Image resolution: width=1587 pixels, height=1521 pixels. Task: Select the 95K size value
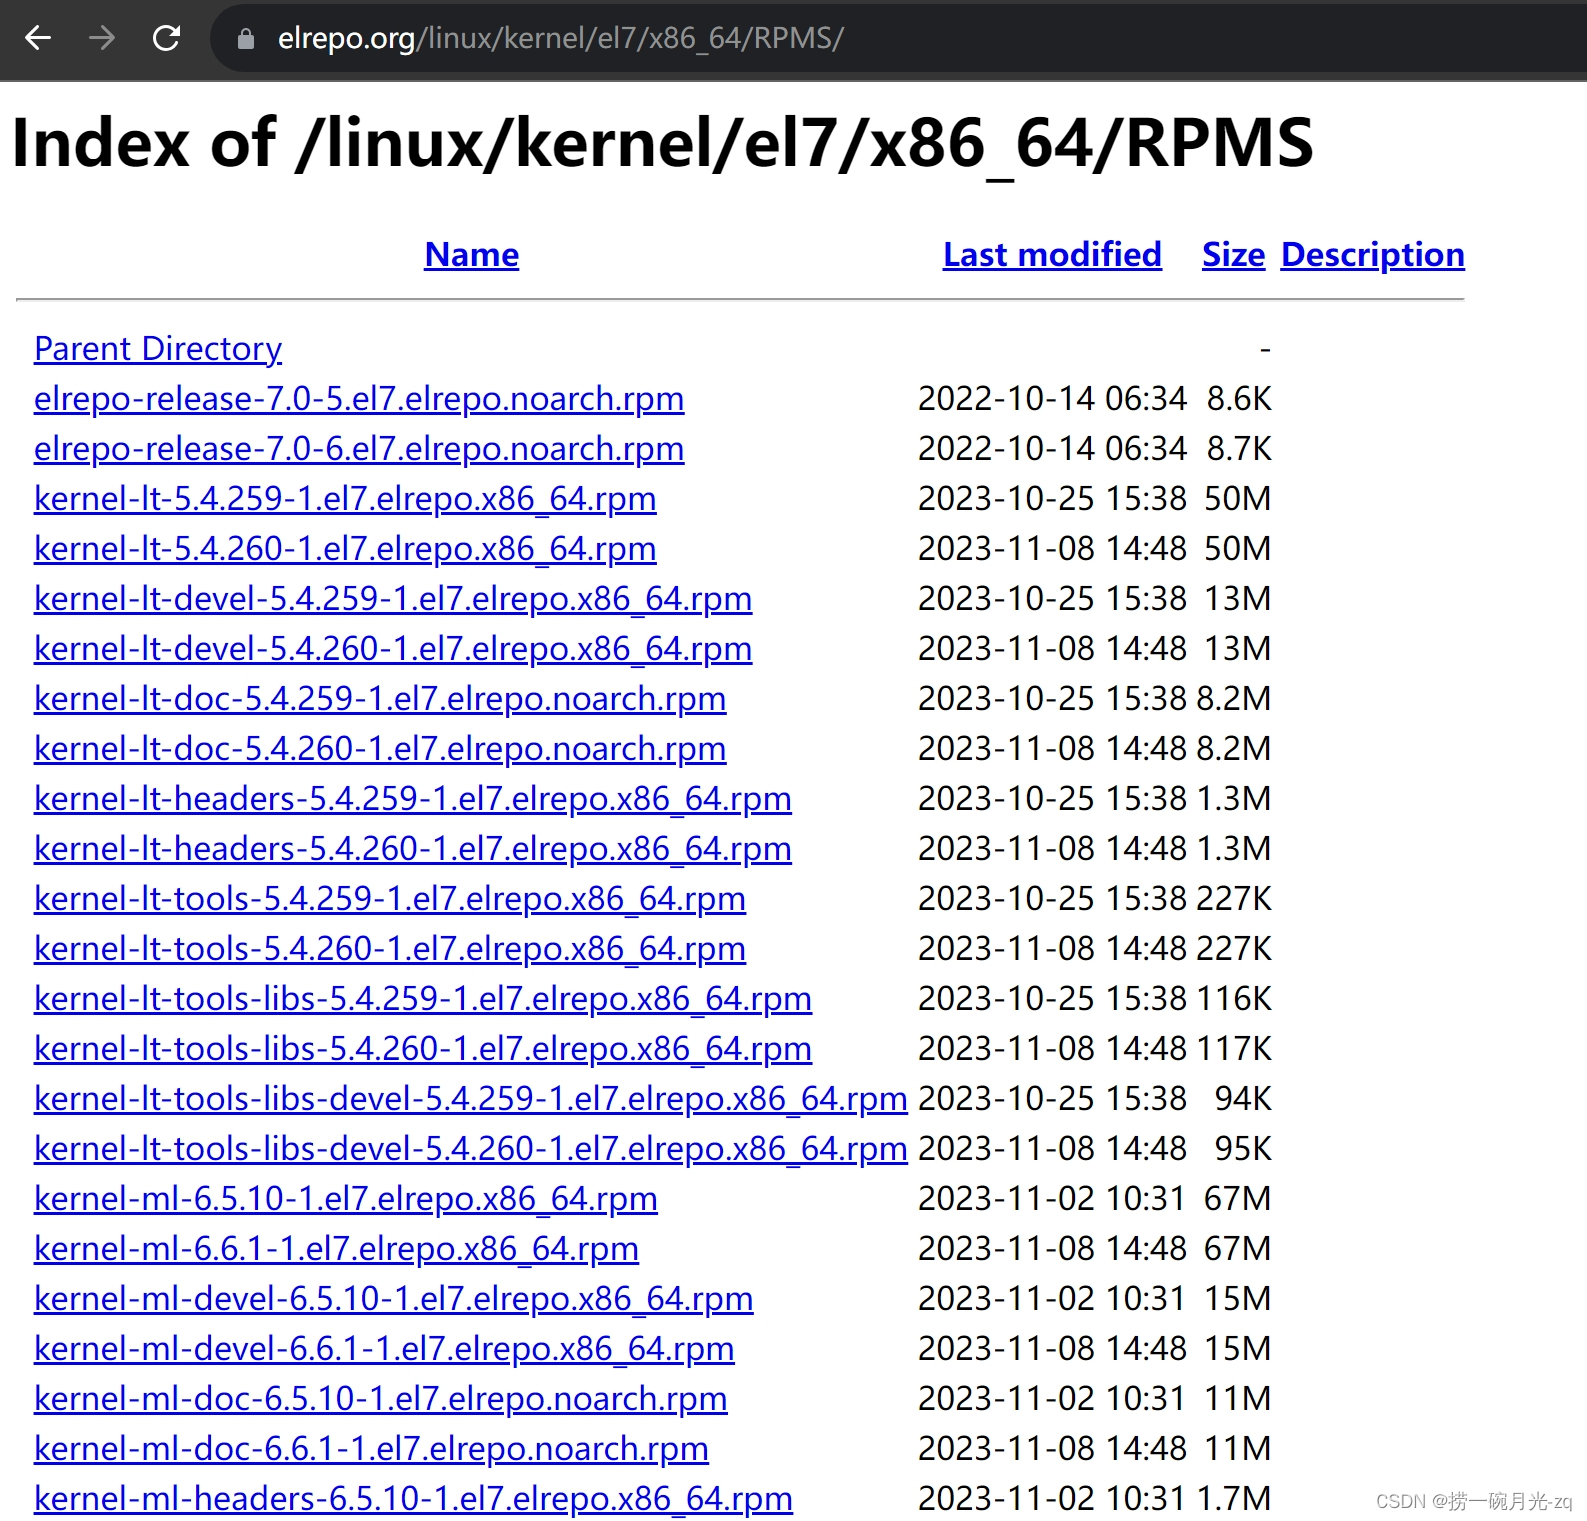(x=1243, y=1149)
